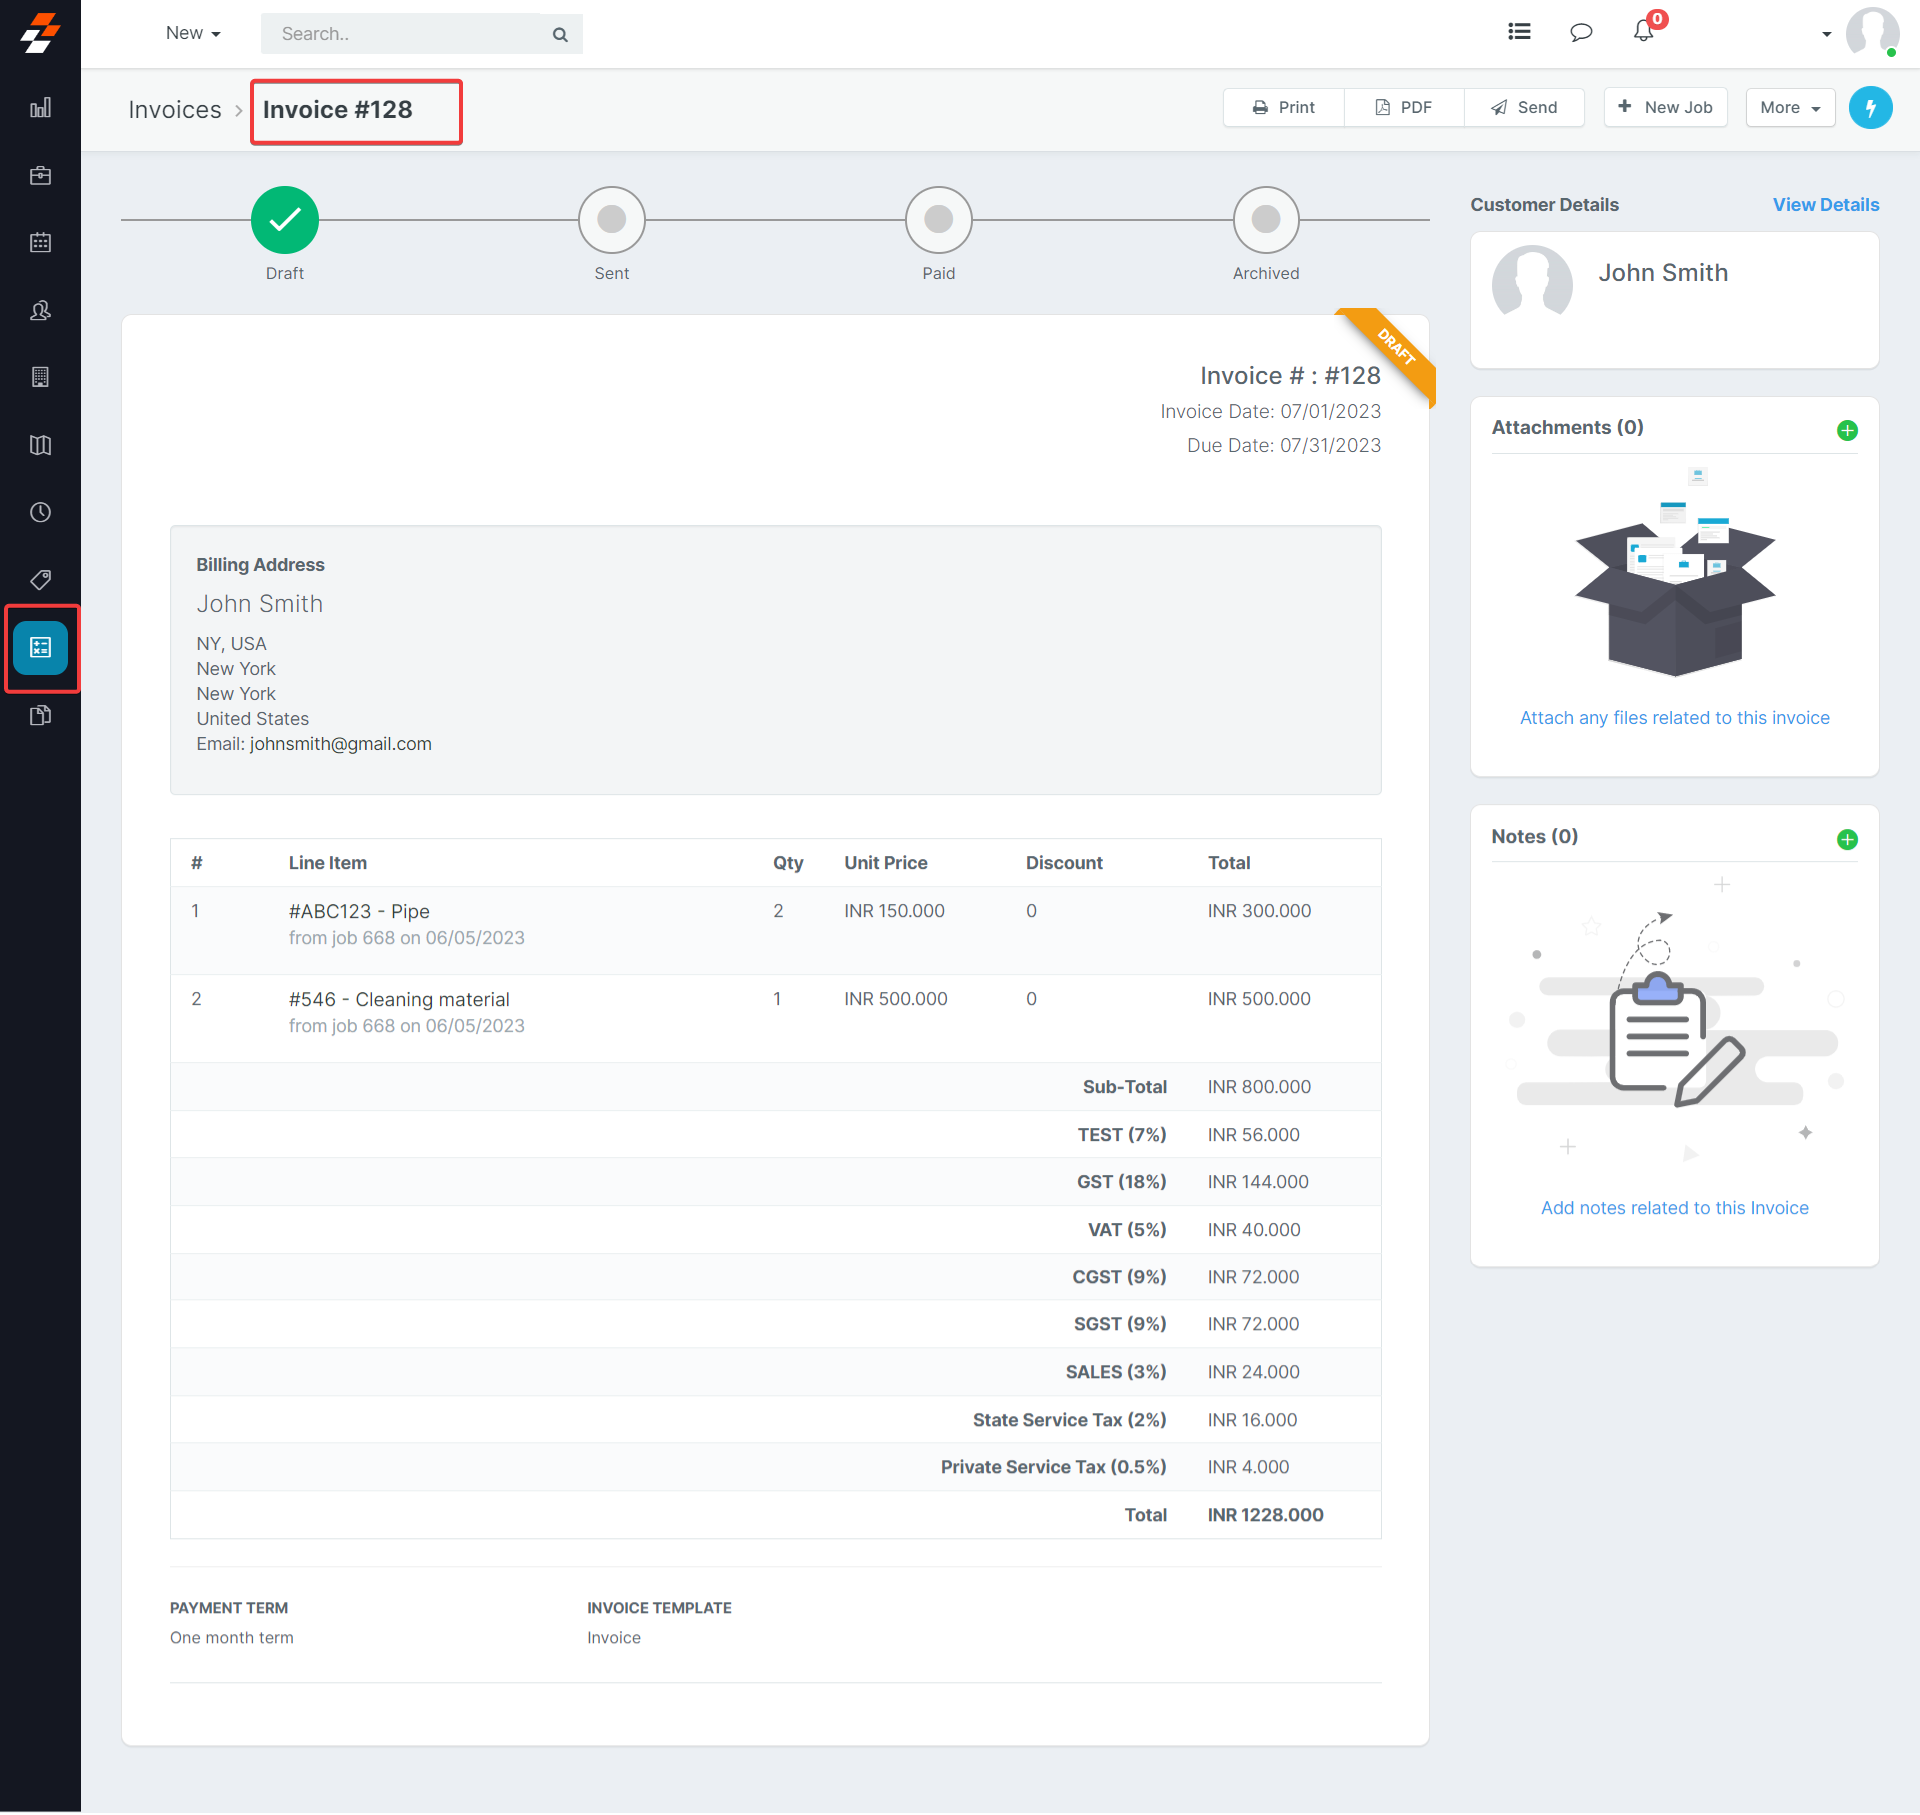Screen dimensions: 1920x1815
Task: Open the chat bubble messages icon
Action: (1581, 32)
